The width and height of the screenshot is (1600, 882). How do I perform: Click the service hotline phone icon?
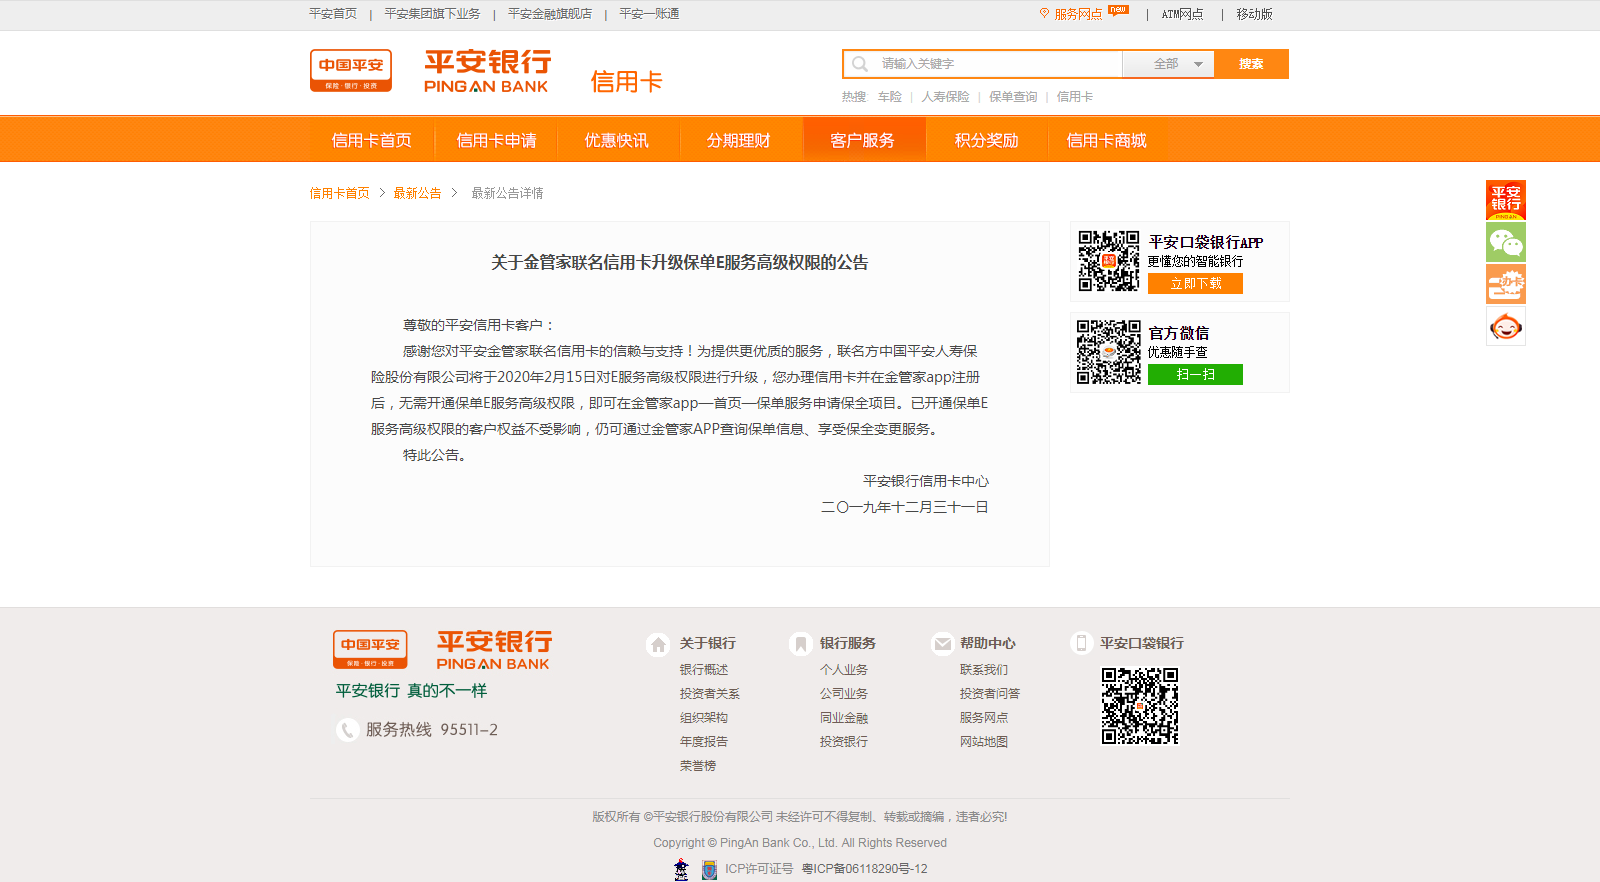point(347,730)
